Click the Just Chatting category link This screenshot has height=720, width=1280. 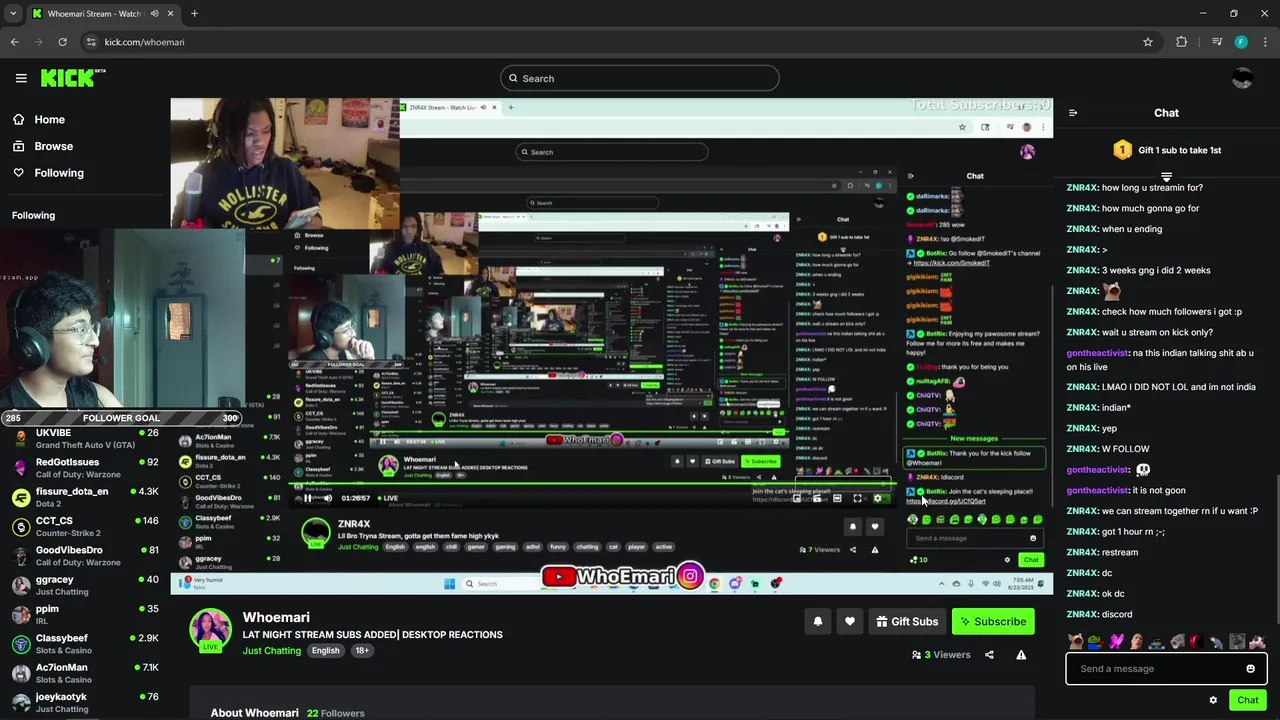(271, 650)
